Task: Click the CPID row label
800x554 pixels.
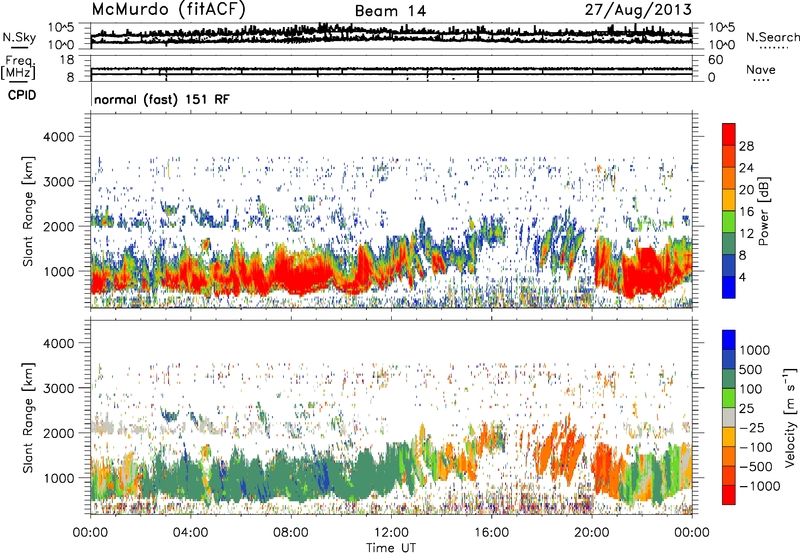Action: (x=22, y=95)
